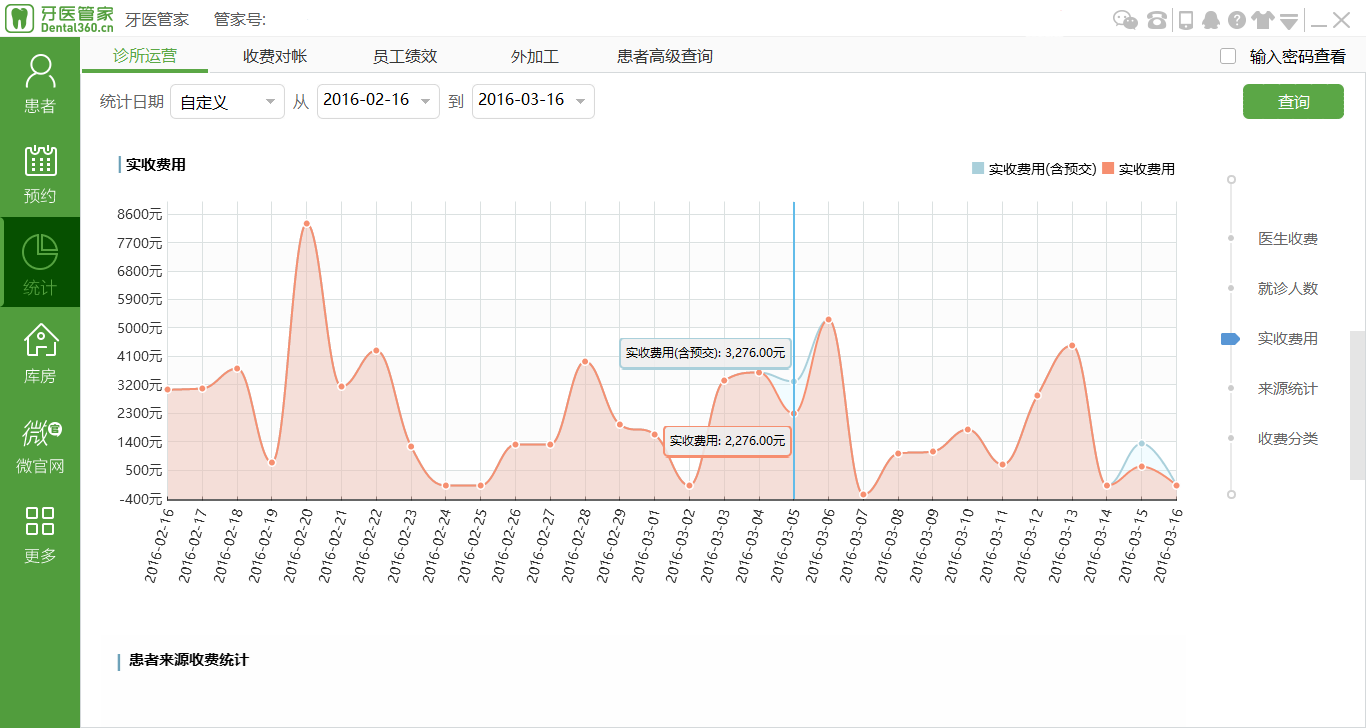Open the title bar dropdown triangle menu

point(1289,21)
